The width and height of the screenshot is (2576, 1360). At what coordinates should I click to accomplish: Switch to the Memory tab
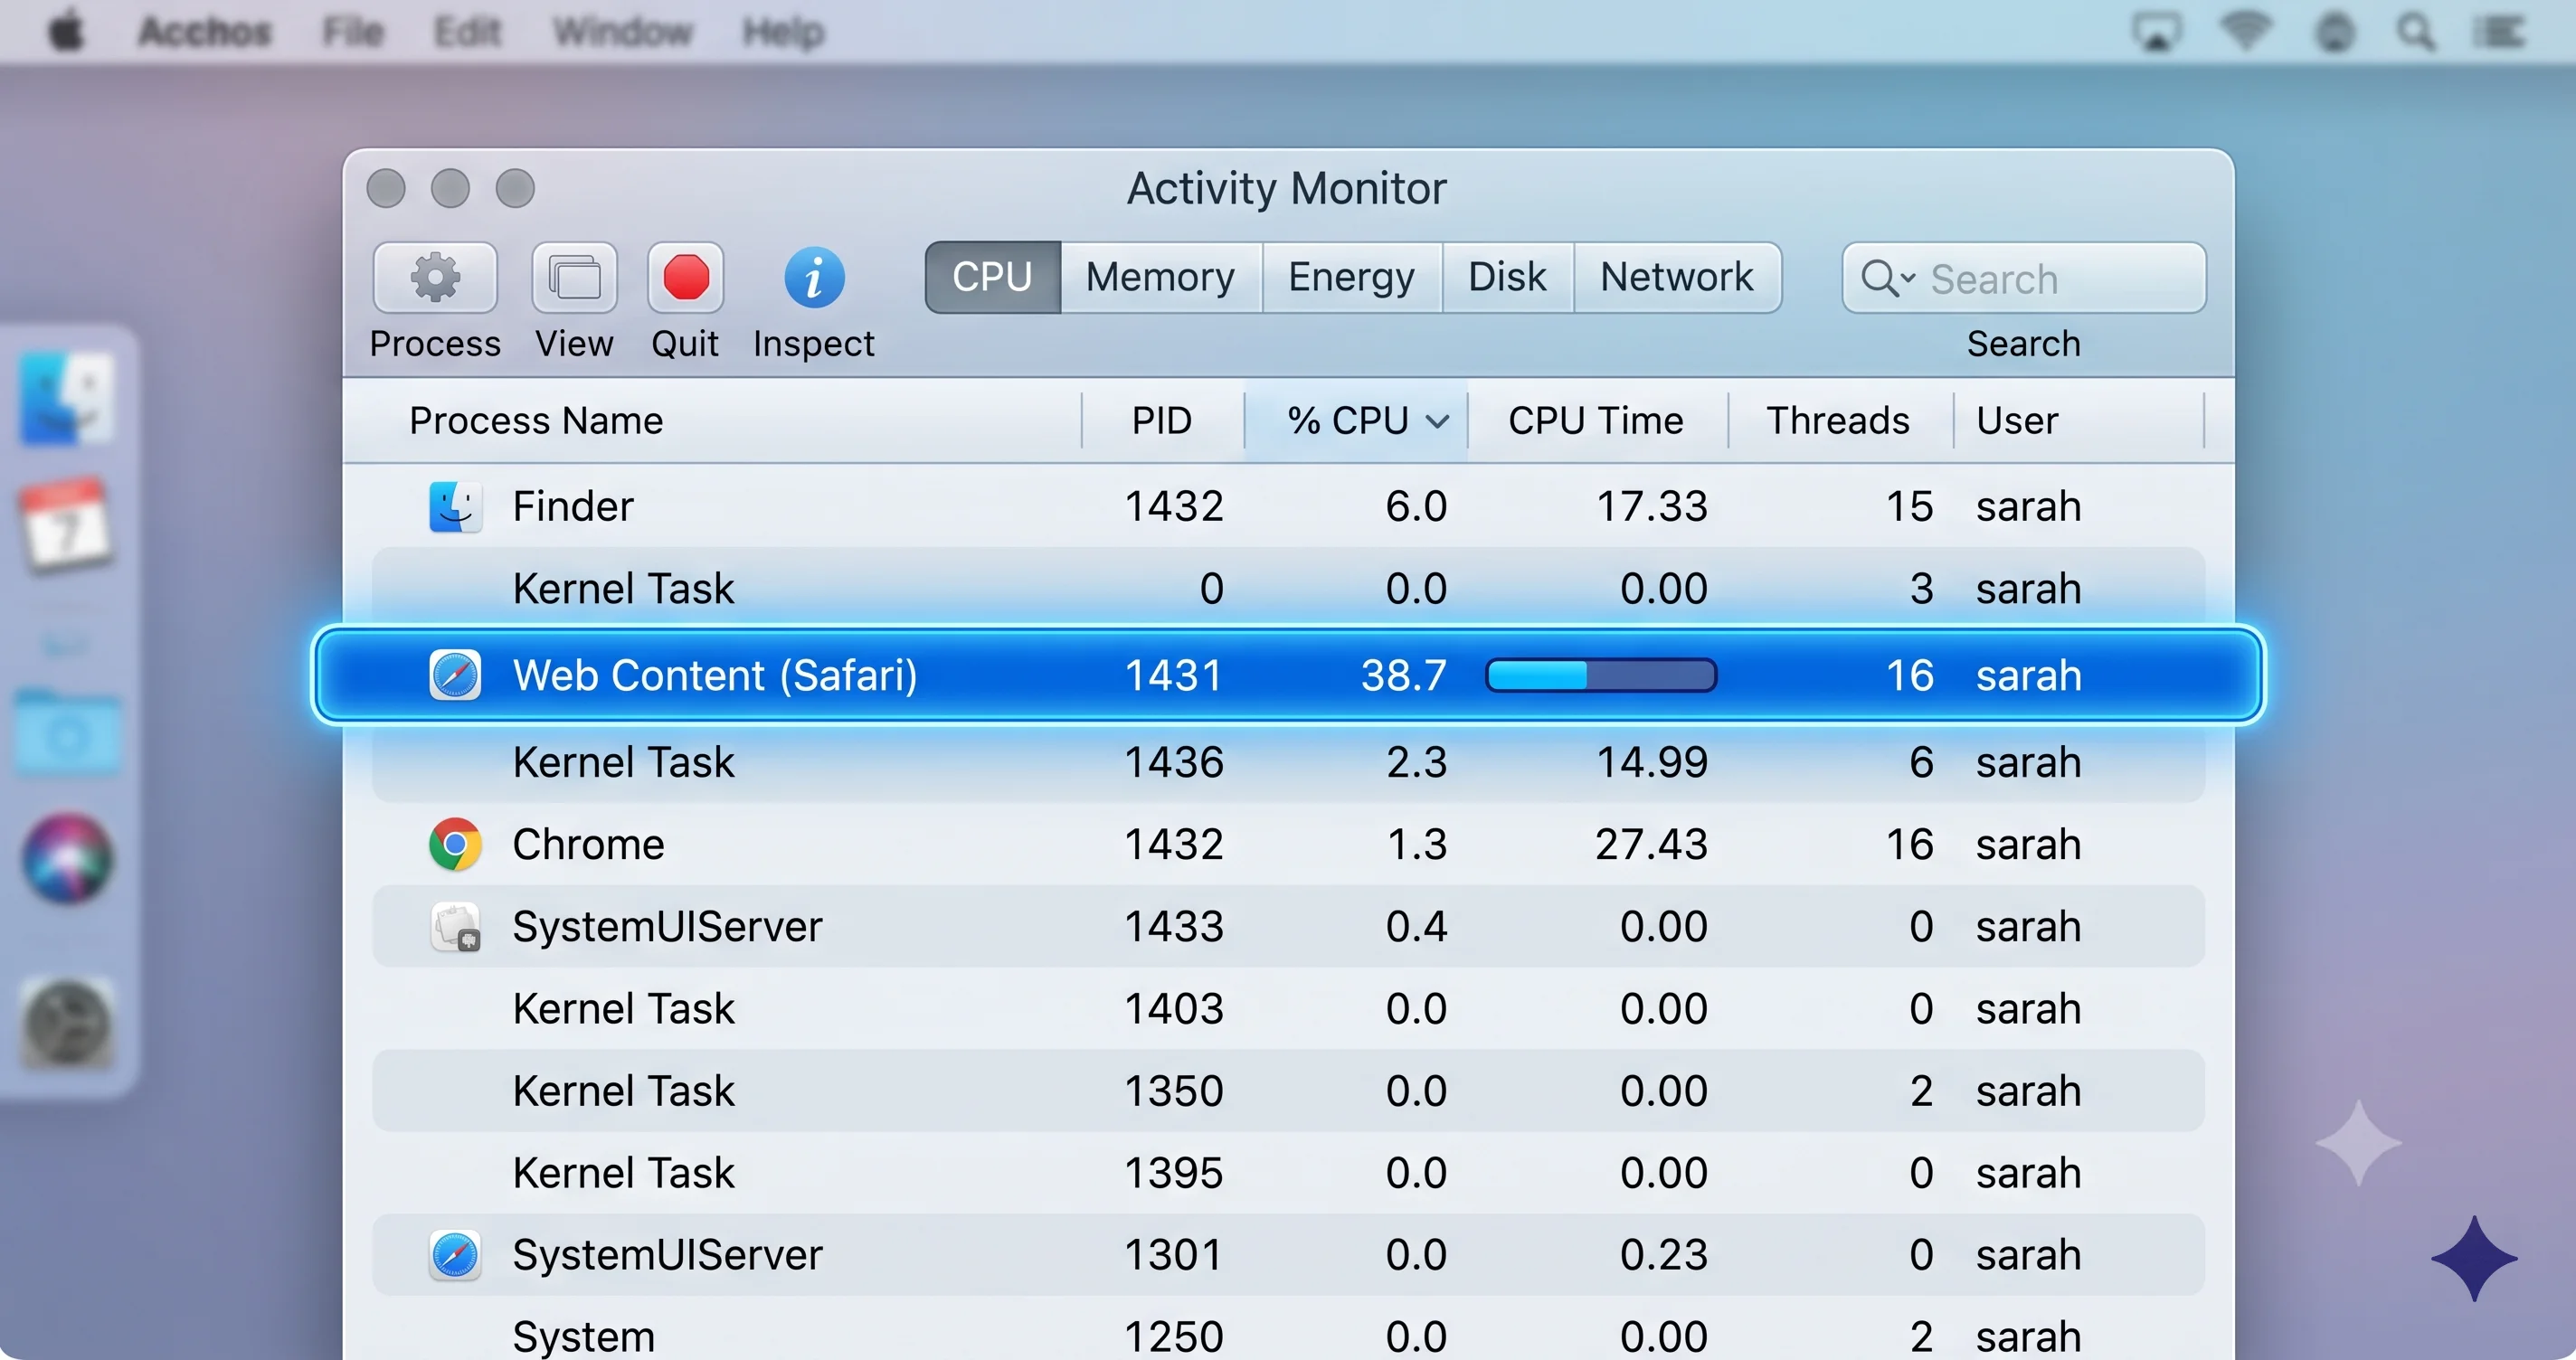pyautogui.click(x=1161, y=278)
